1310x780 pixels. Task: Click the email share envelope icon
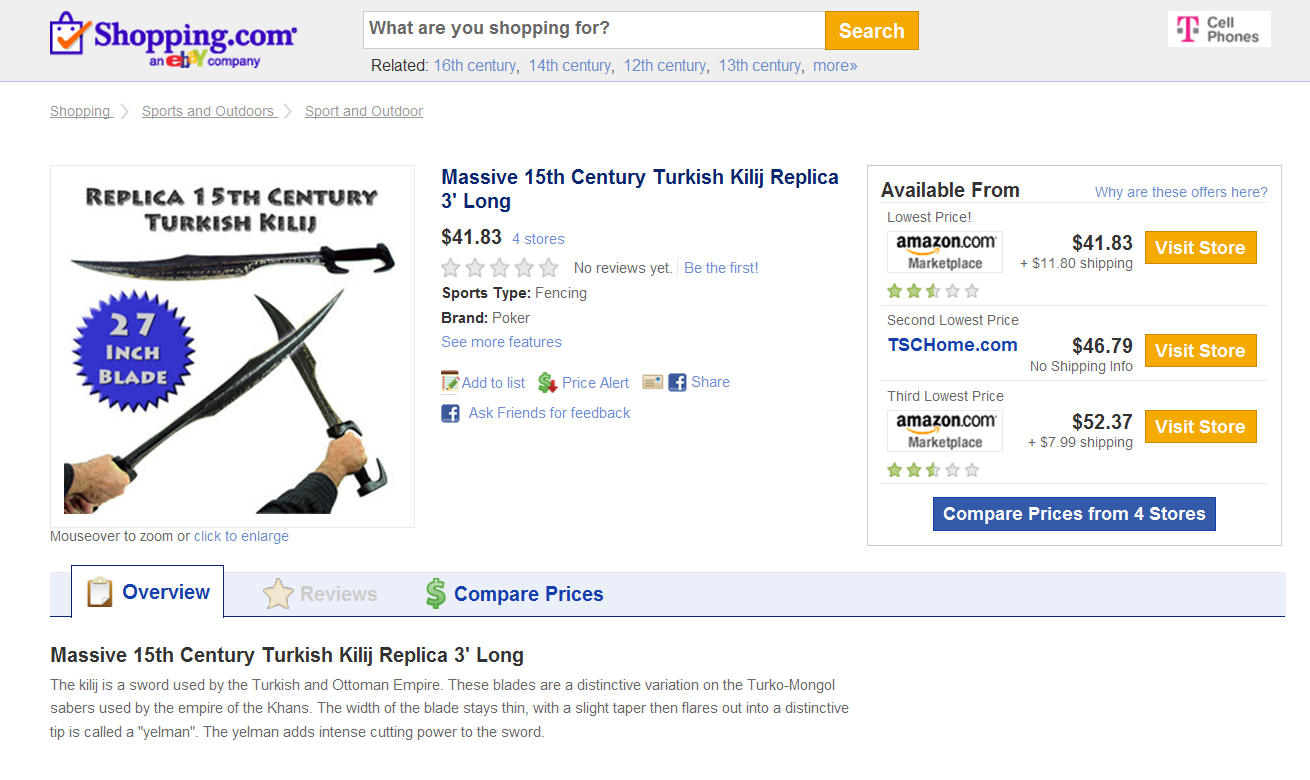[653, 382]
